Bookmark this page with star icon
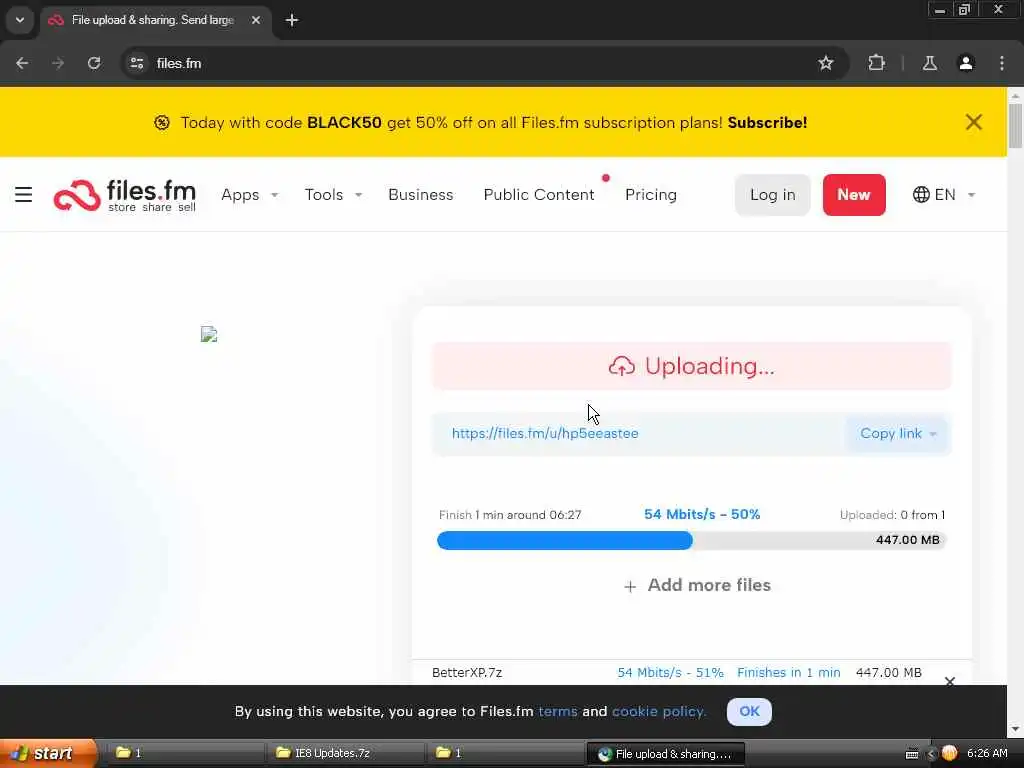 (x=825, y=63)
